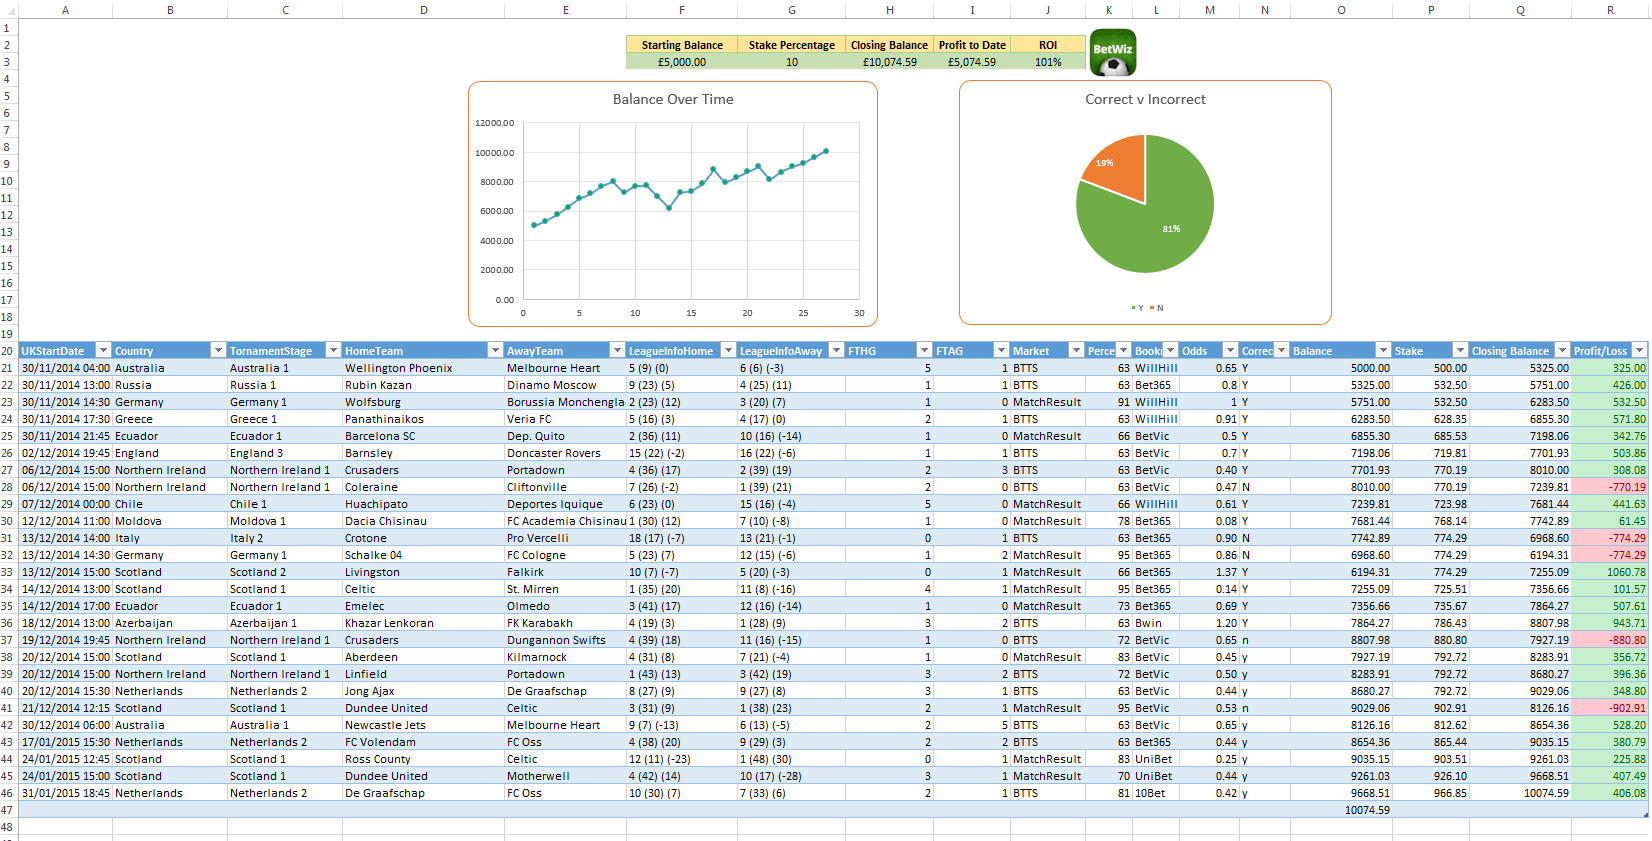Select the Doncaster Rovers cell
The image size is (1652, 841).
(x=565, y=453)
